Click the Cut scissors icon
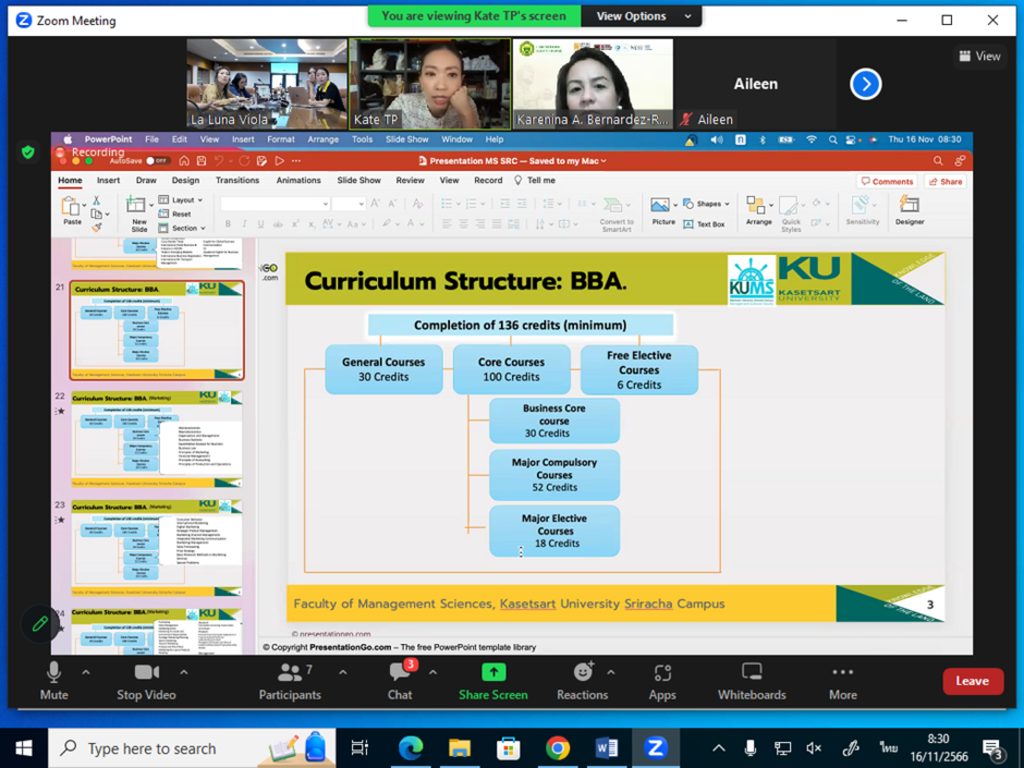Viewport: 1024px width, 768px height. point(97,200)
